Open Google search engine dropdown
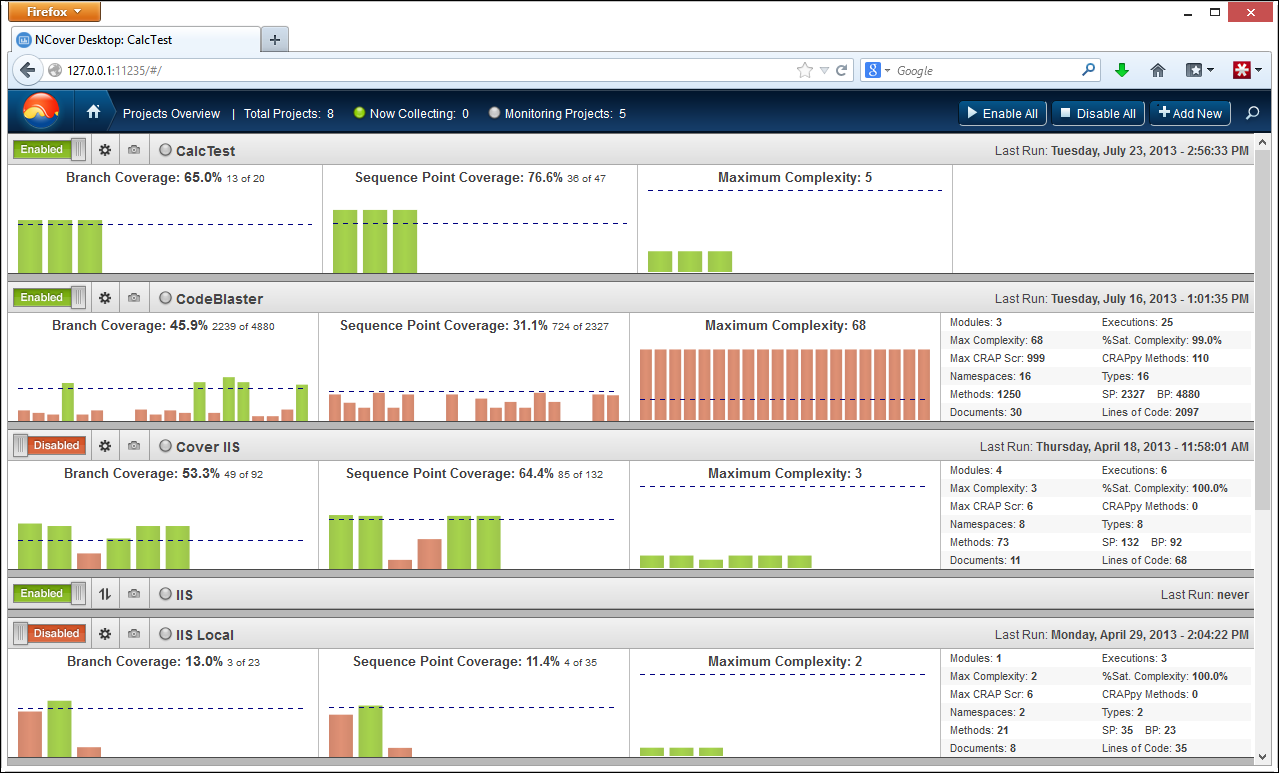This screenshot has width=1279, height=773. coord(877,70)
